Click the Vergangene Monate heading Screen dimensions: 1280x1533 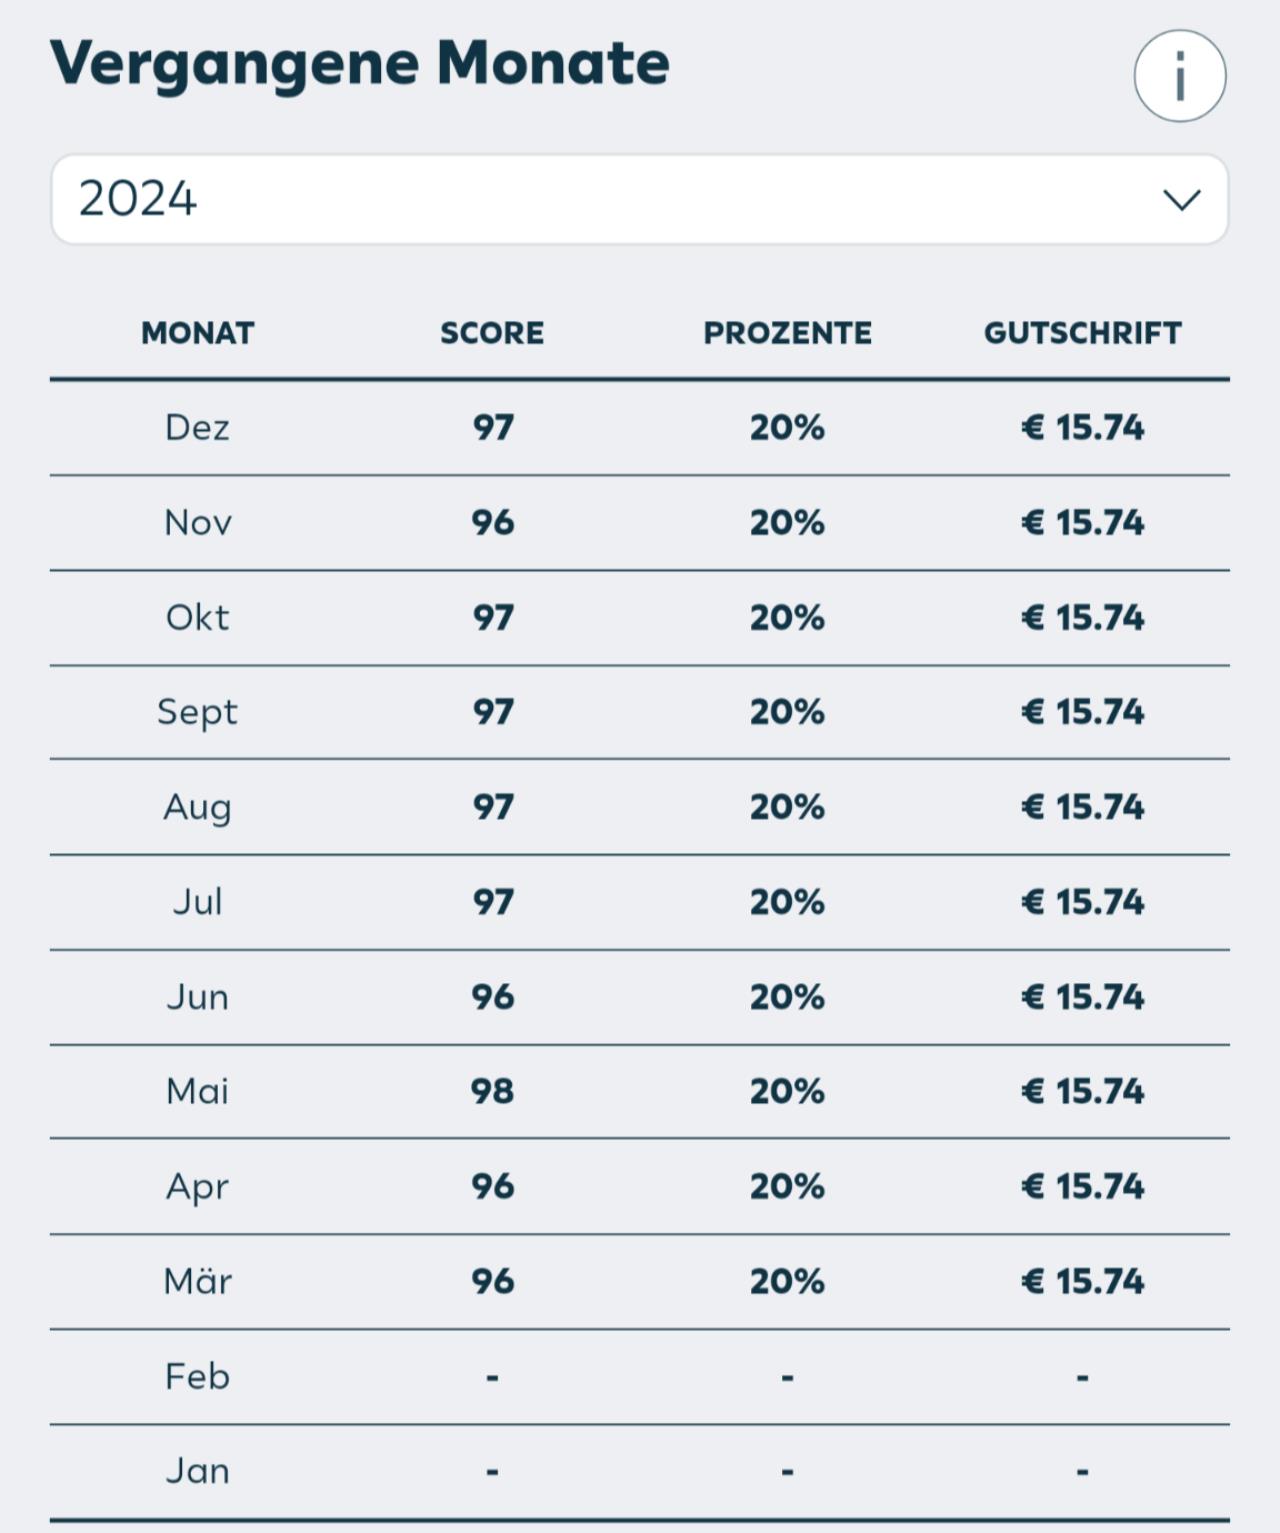pyautogui.click(x=360, y=64)
